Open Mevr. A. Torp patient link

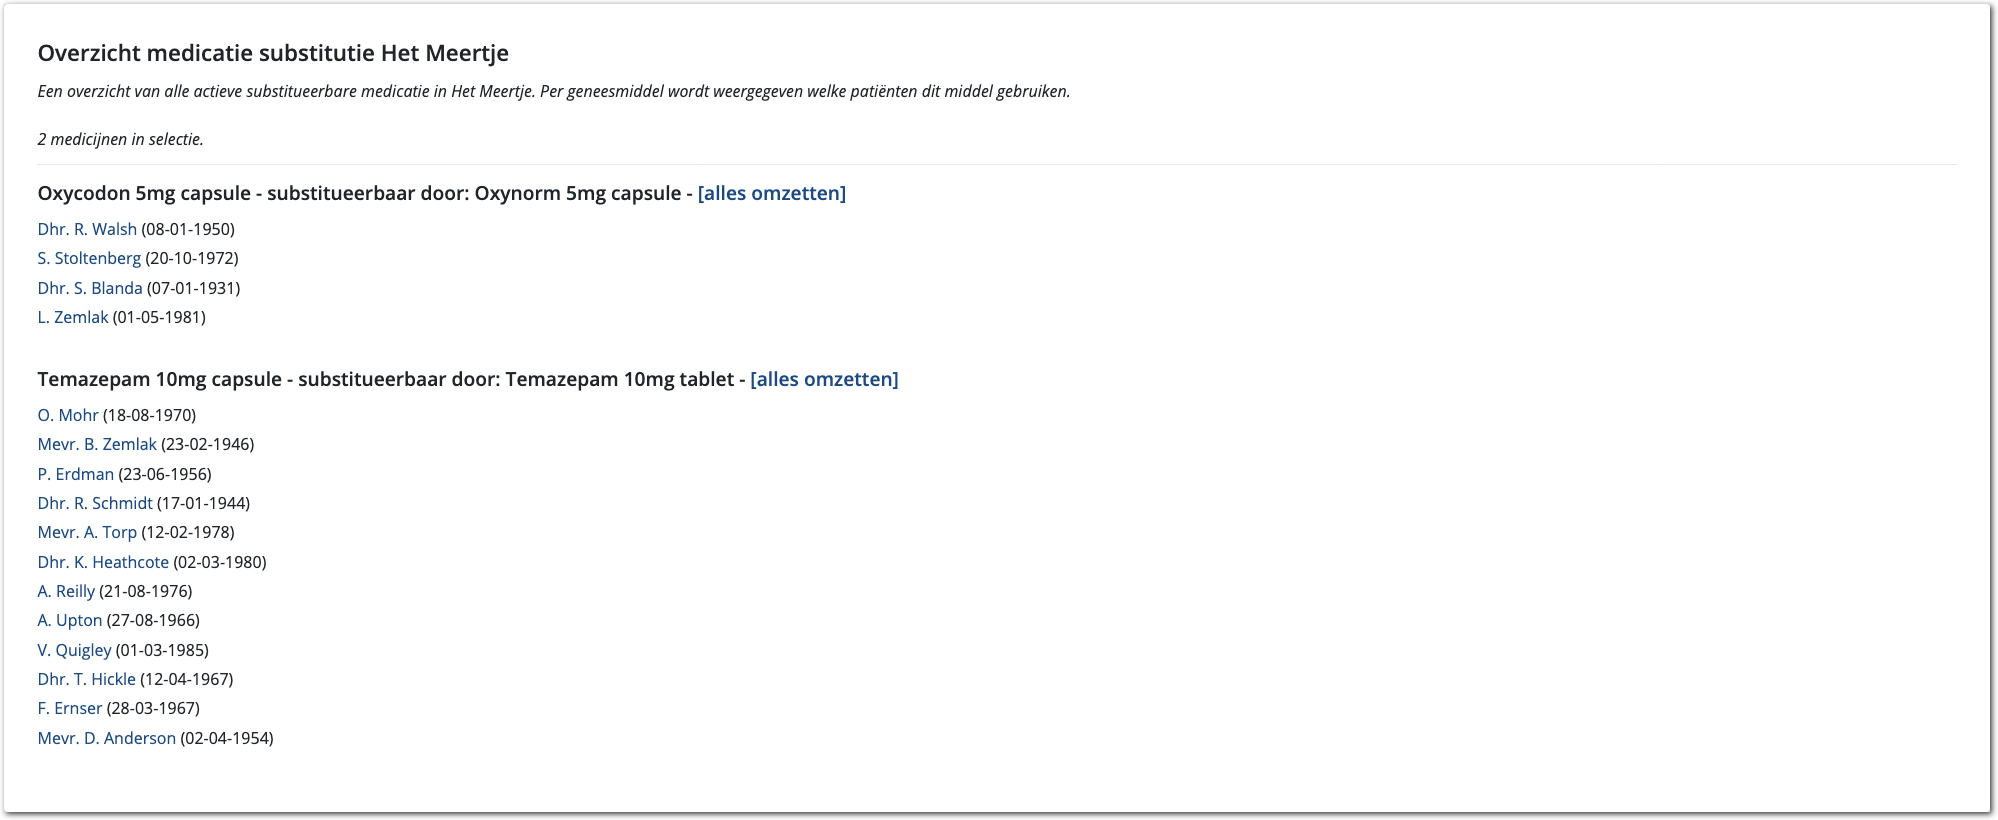87,532
